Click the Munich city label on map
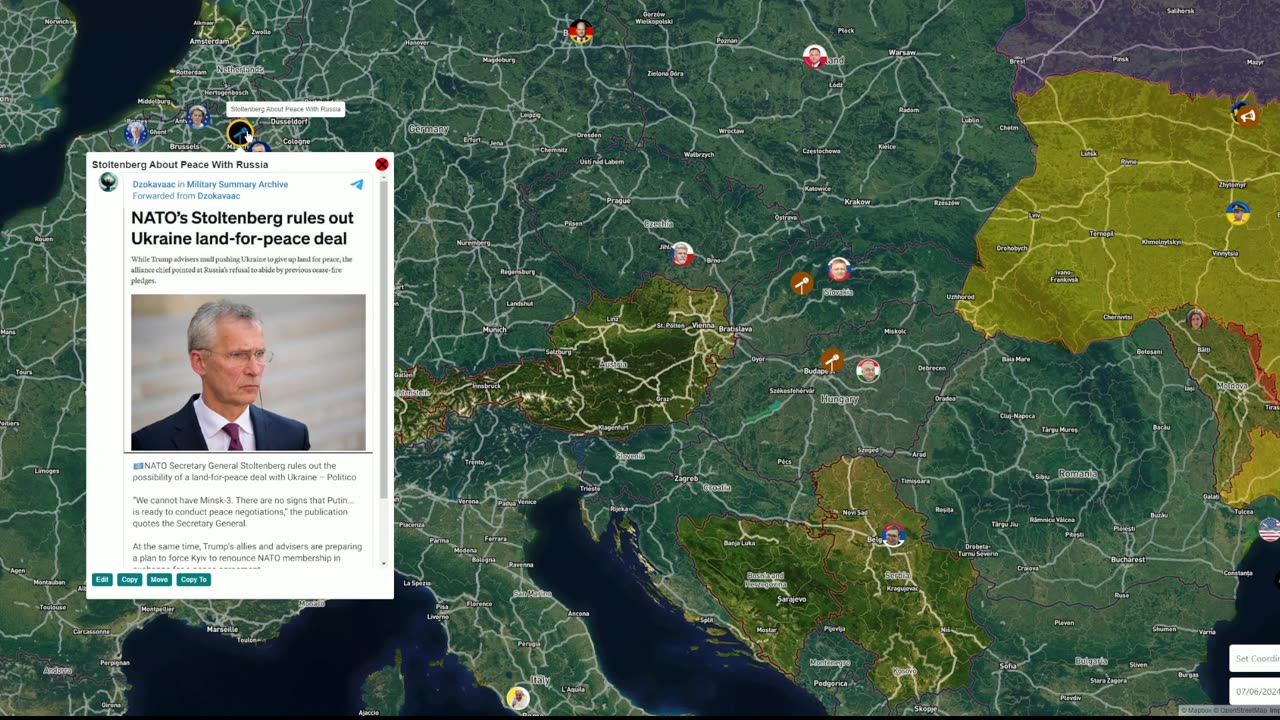1280x720 pixels. pos(494,330)
